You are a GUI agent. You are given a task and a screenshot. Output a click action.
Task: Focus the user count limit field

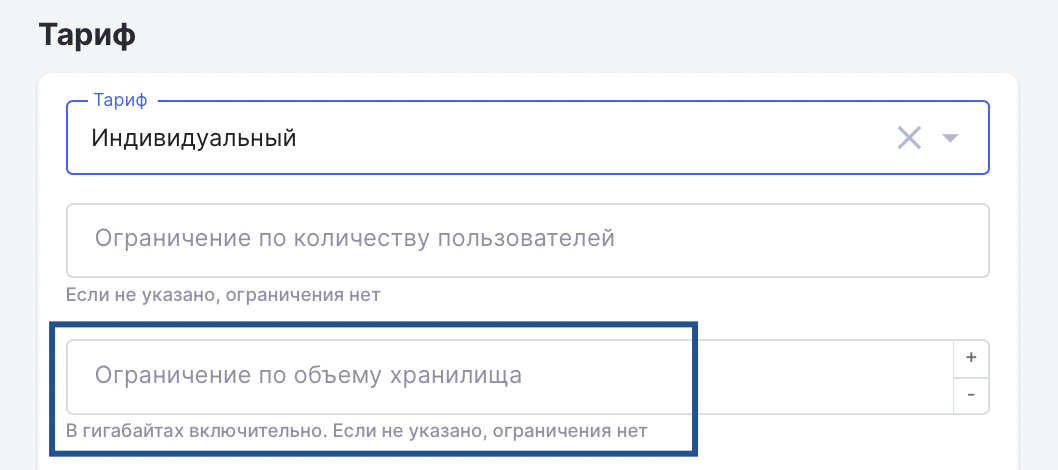coord(528,241)
